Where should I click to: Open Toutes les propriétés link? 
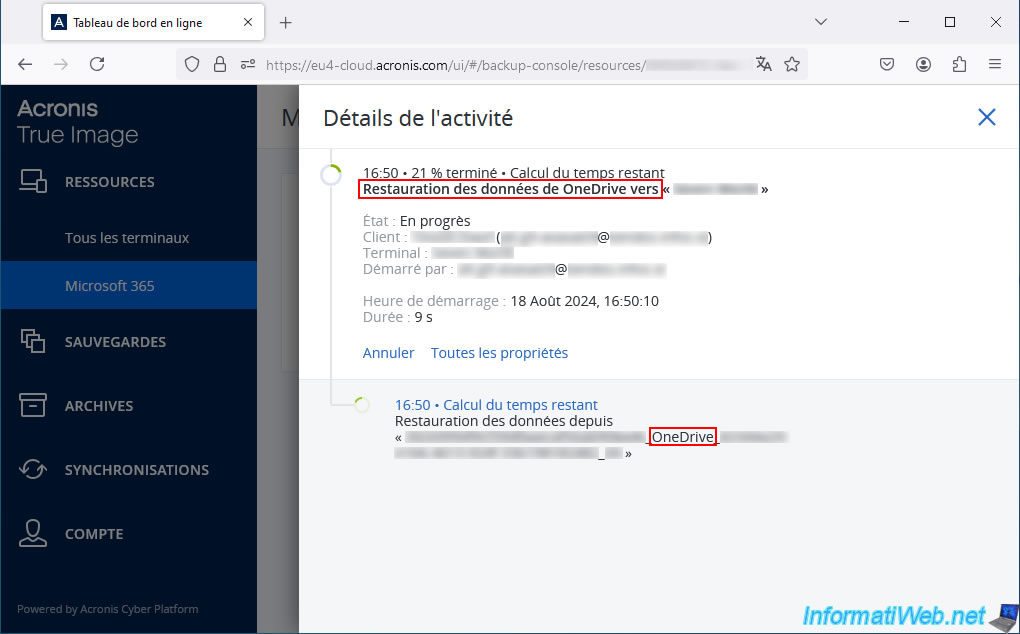500,352
